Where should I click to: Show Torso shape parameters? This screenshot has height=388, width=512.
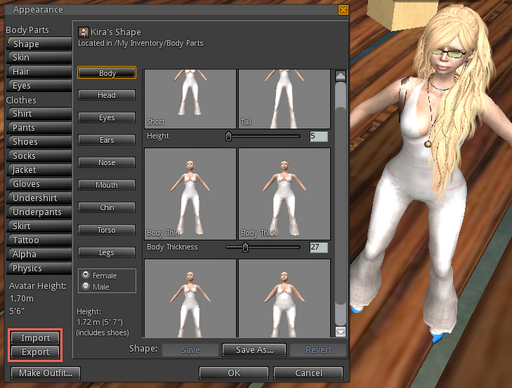(107, 230)
